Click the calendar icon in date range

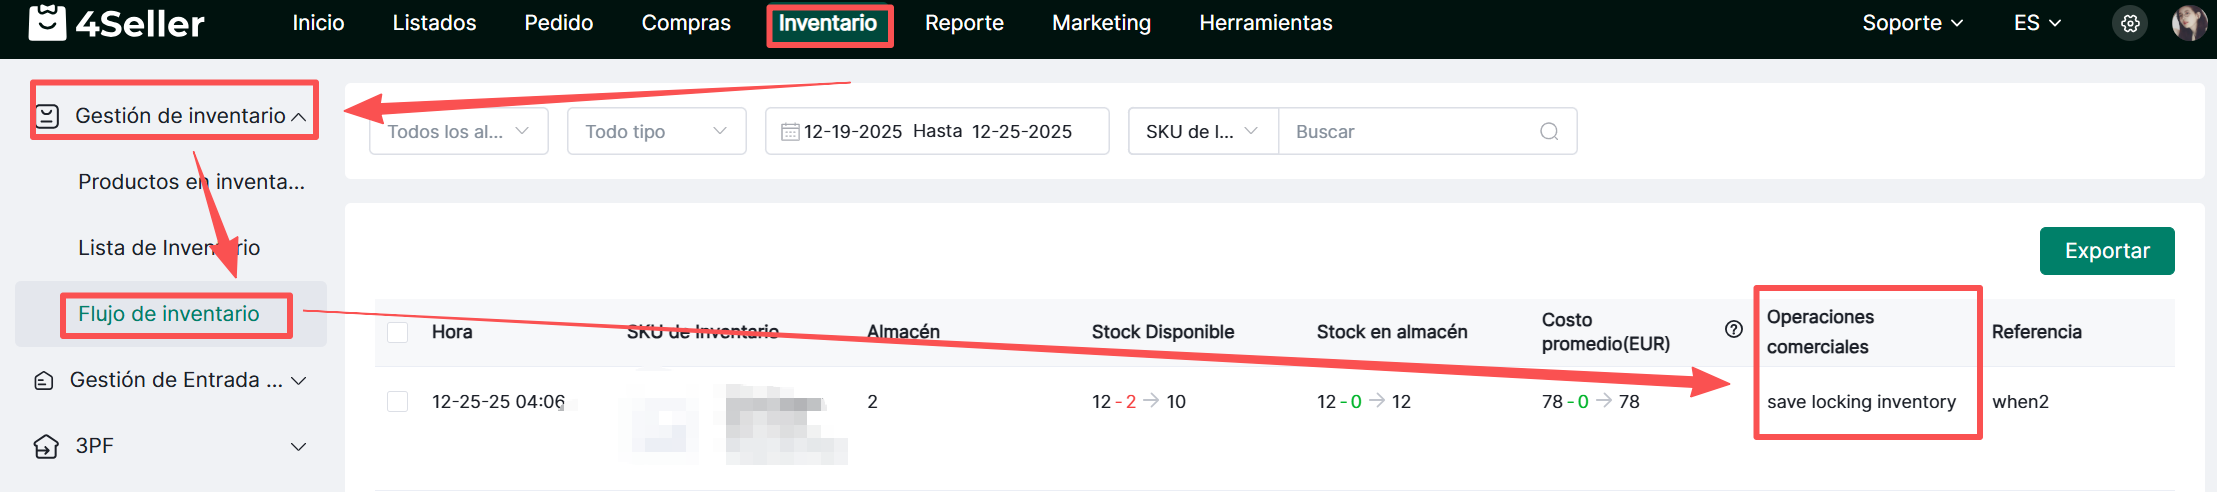[x=790, y=132]
